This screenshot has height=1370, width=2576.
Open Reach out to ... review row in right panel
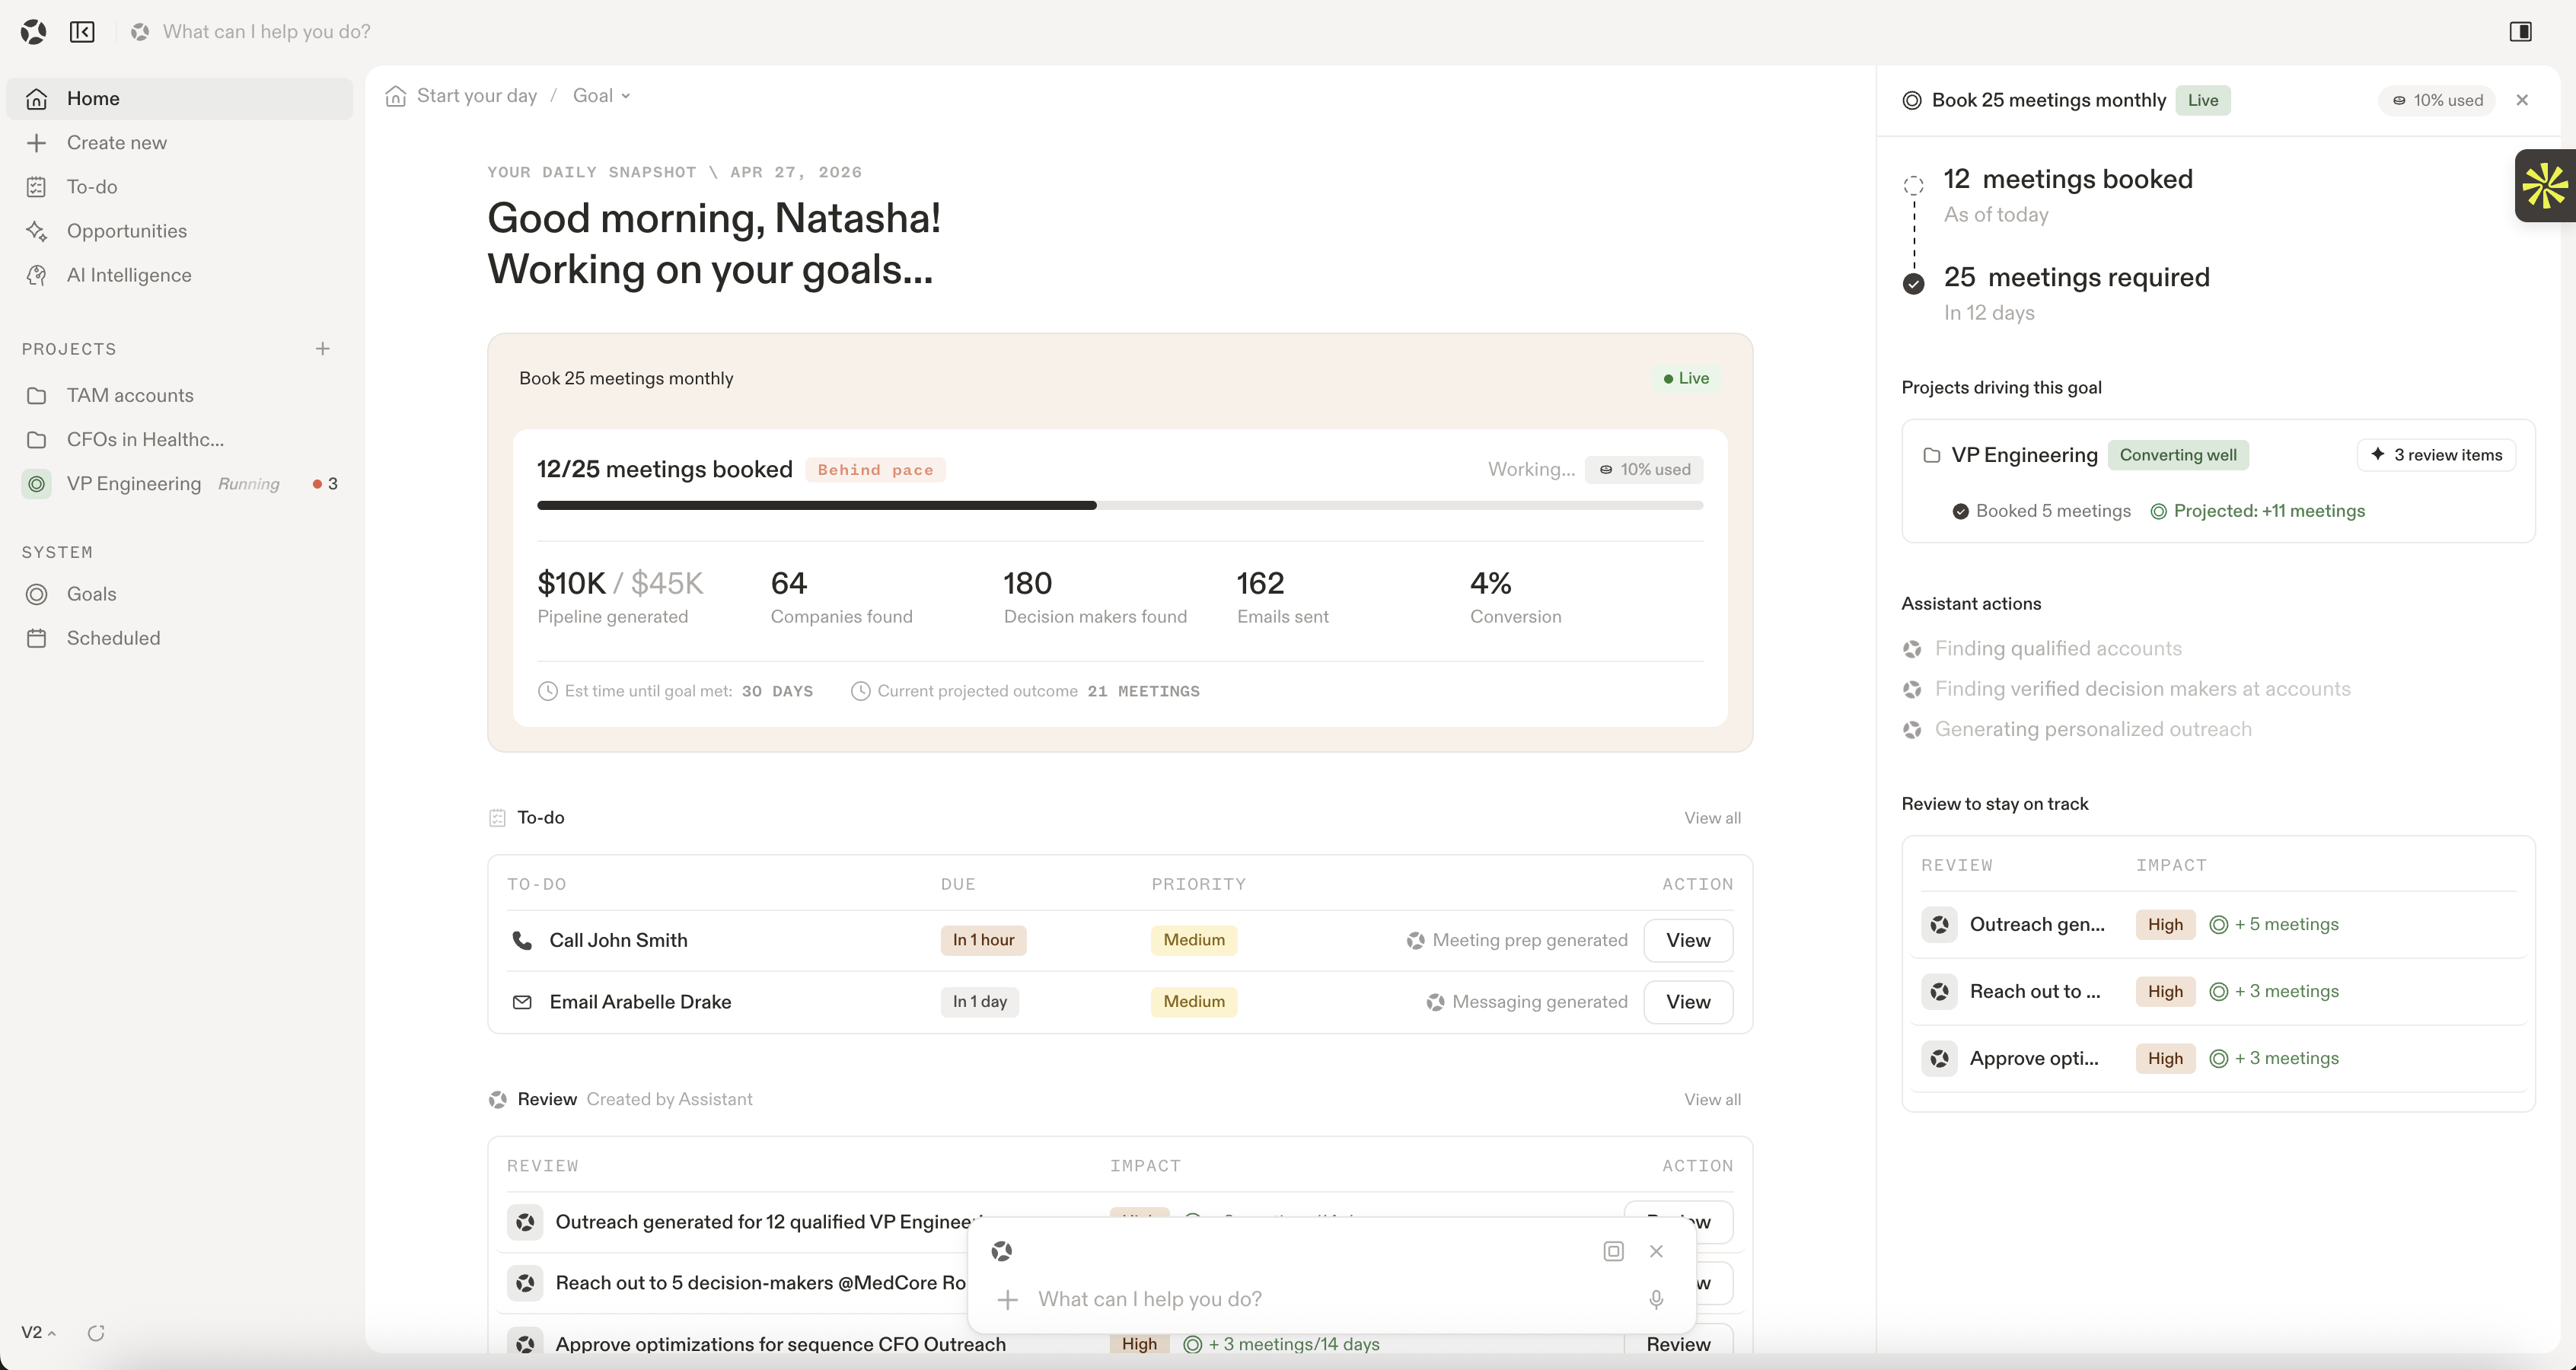pos(2217,992)
